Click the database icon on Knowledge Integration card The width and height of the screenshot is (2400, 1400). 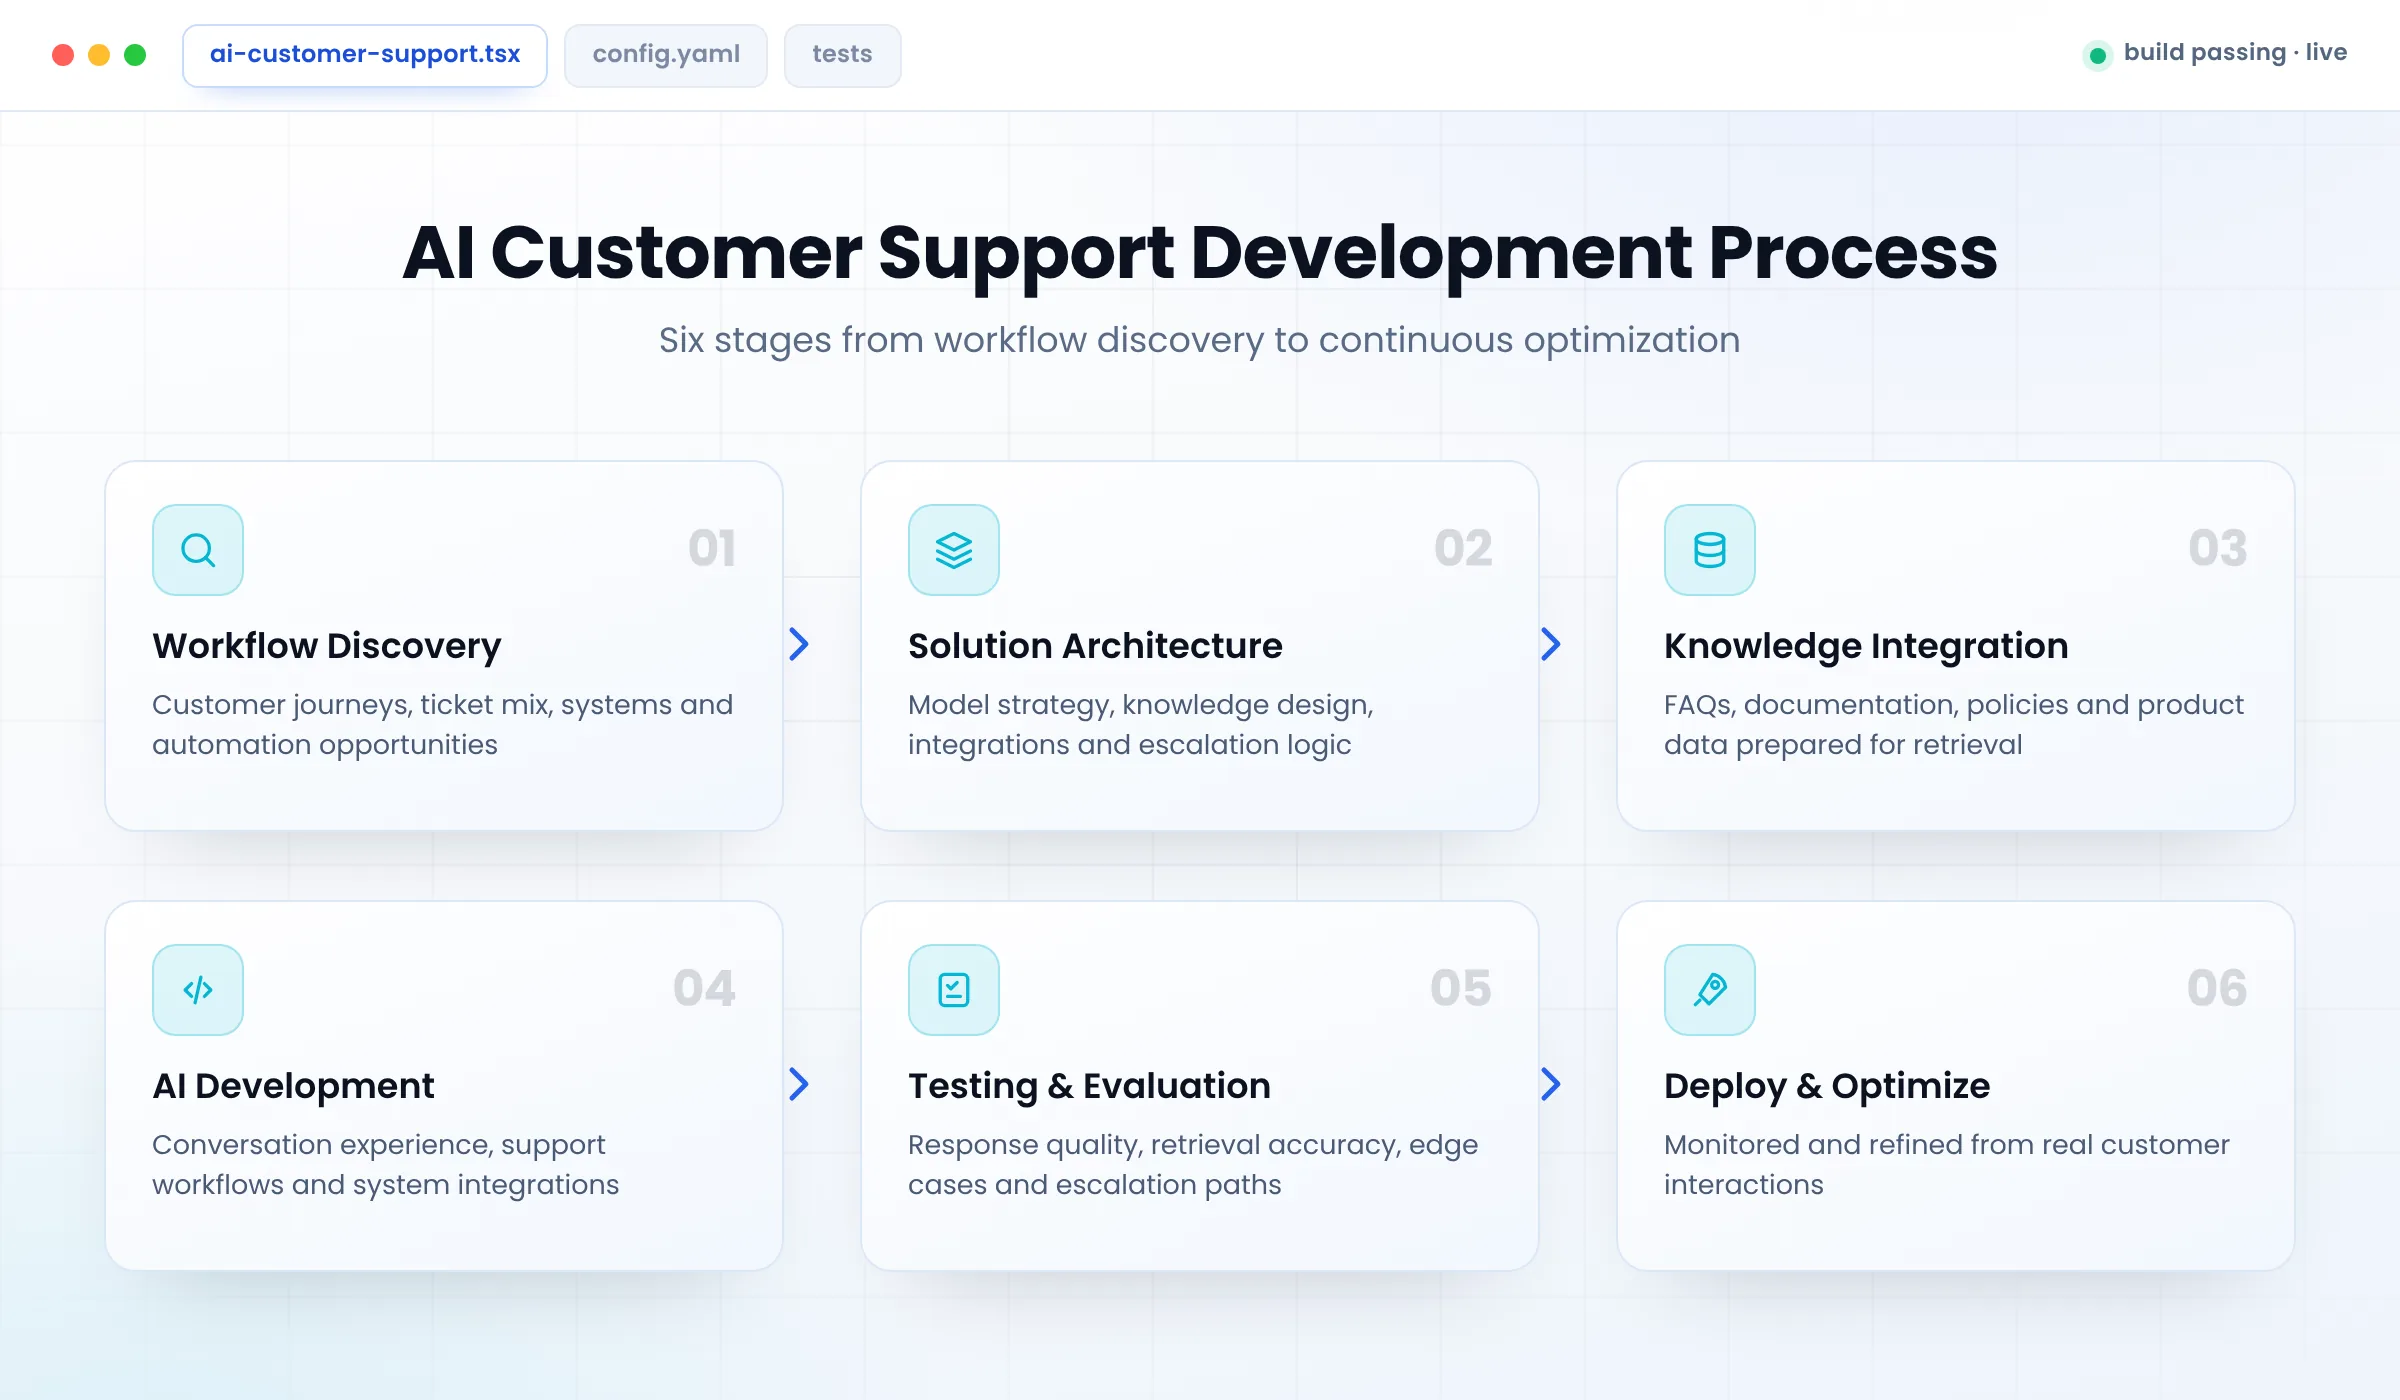(1710, 550)
